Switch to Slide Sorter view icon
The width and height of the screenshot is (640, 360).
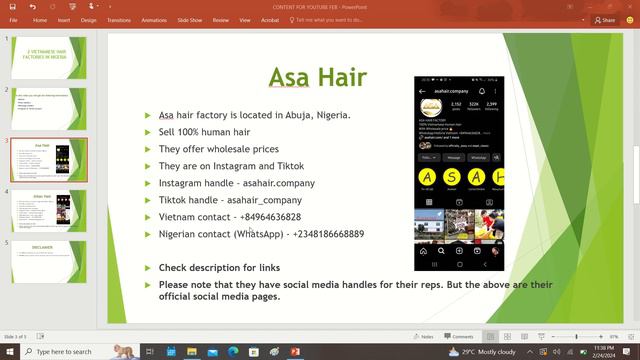click(x=507, y=336)
